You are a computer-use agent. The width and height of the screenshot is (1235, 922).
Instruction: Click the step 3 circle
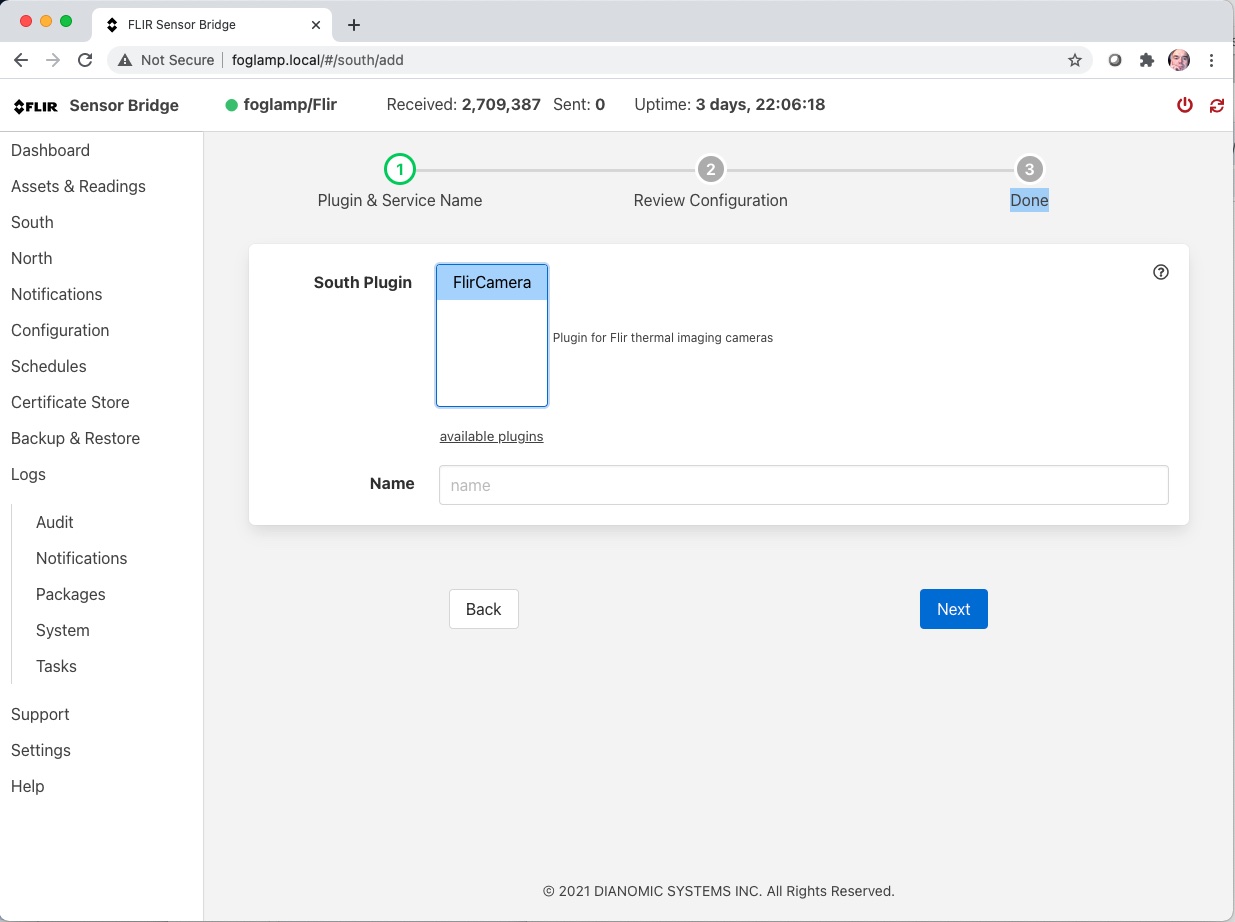1029,169
